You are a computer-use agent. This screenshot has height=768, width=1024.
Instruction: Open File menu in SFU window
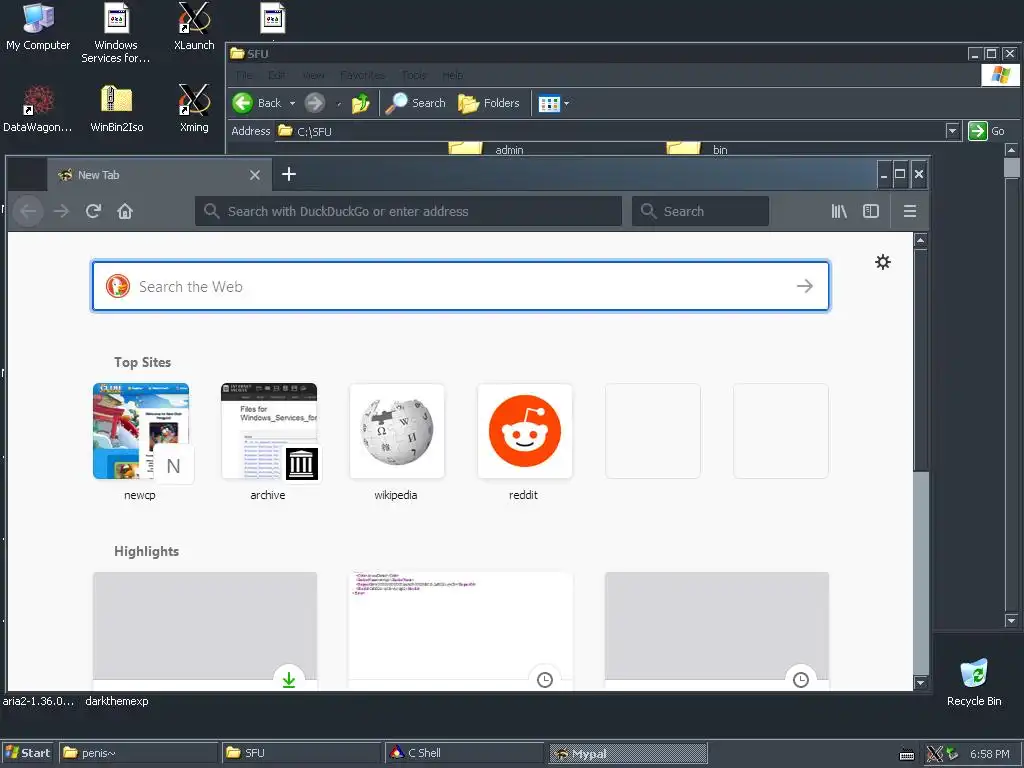(244, 75)
